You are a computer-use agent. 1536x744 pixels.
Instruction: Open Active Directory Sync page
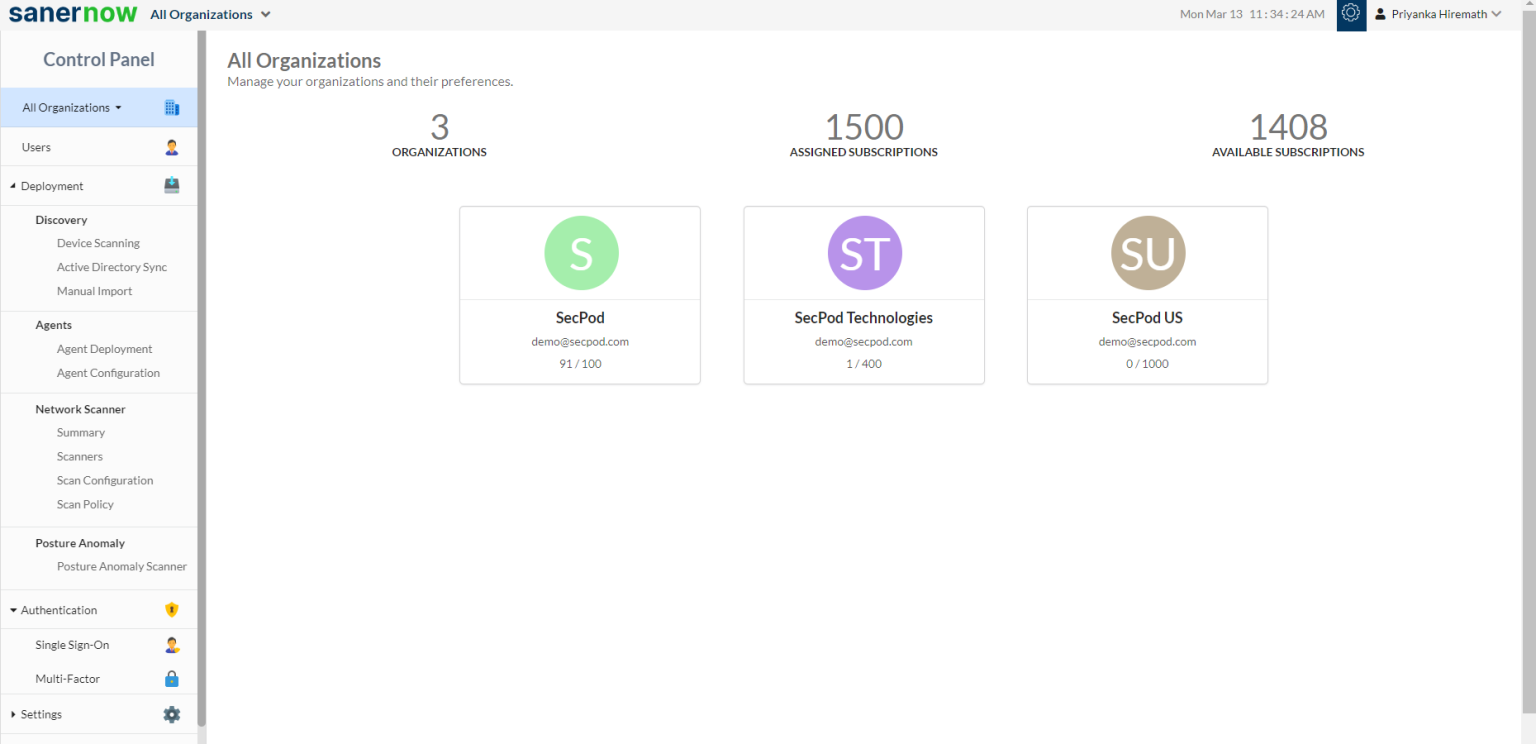112,267
